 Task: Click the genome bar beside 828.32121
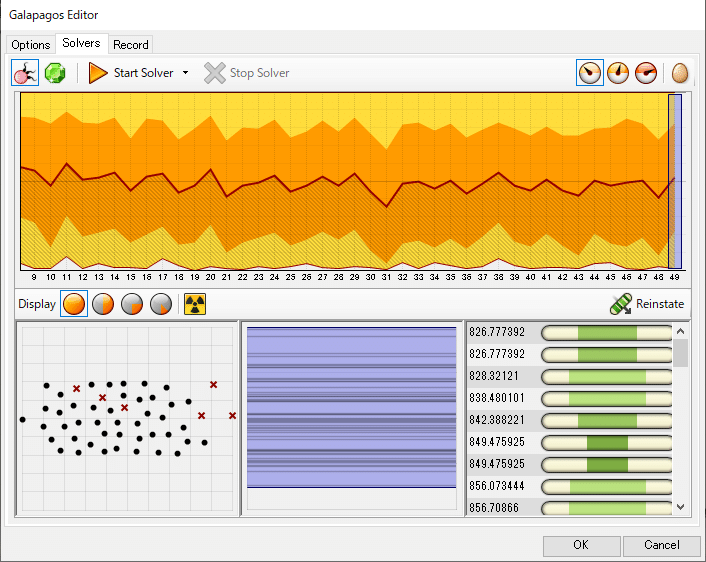(606, 377)
